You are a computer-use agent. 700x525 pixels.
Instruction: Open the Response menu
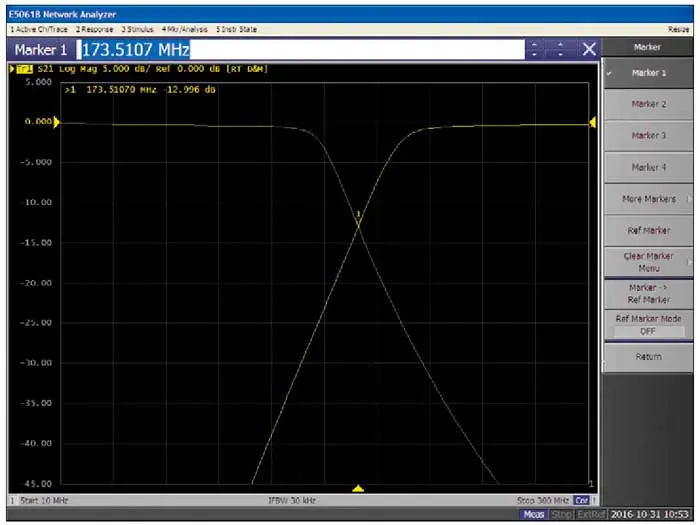click(94, 29)
